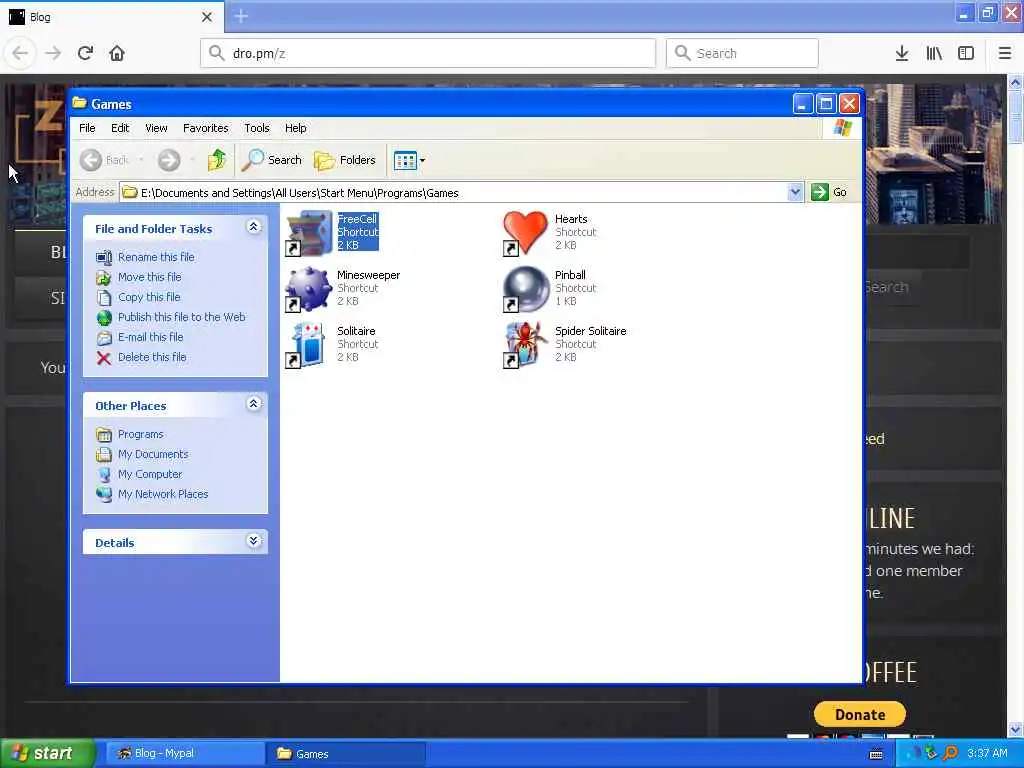Click Copy this file

click(149, 297)
